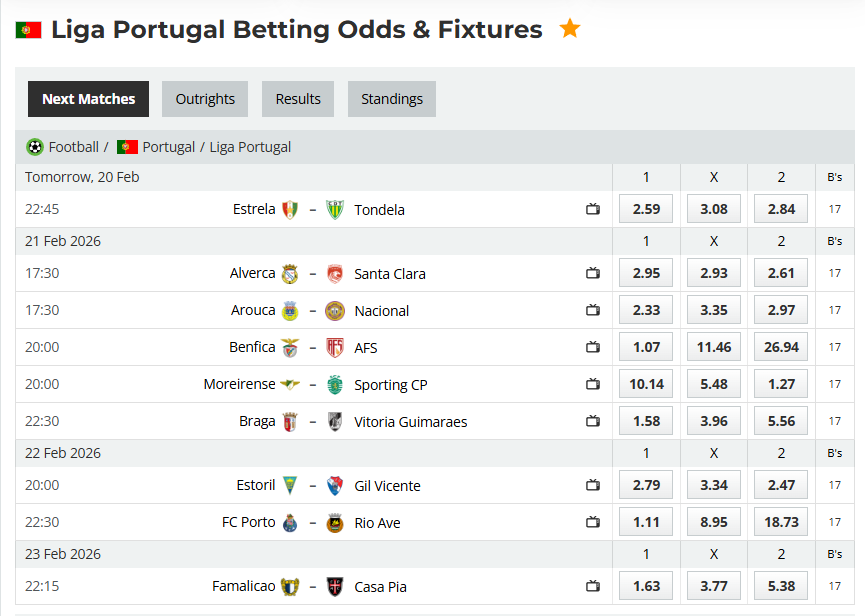The height and width of the screenshot is (616, 865).
Task: Click the 1.07 odds for Benfica home win
Action: click(x=645, y=347)
